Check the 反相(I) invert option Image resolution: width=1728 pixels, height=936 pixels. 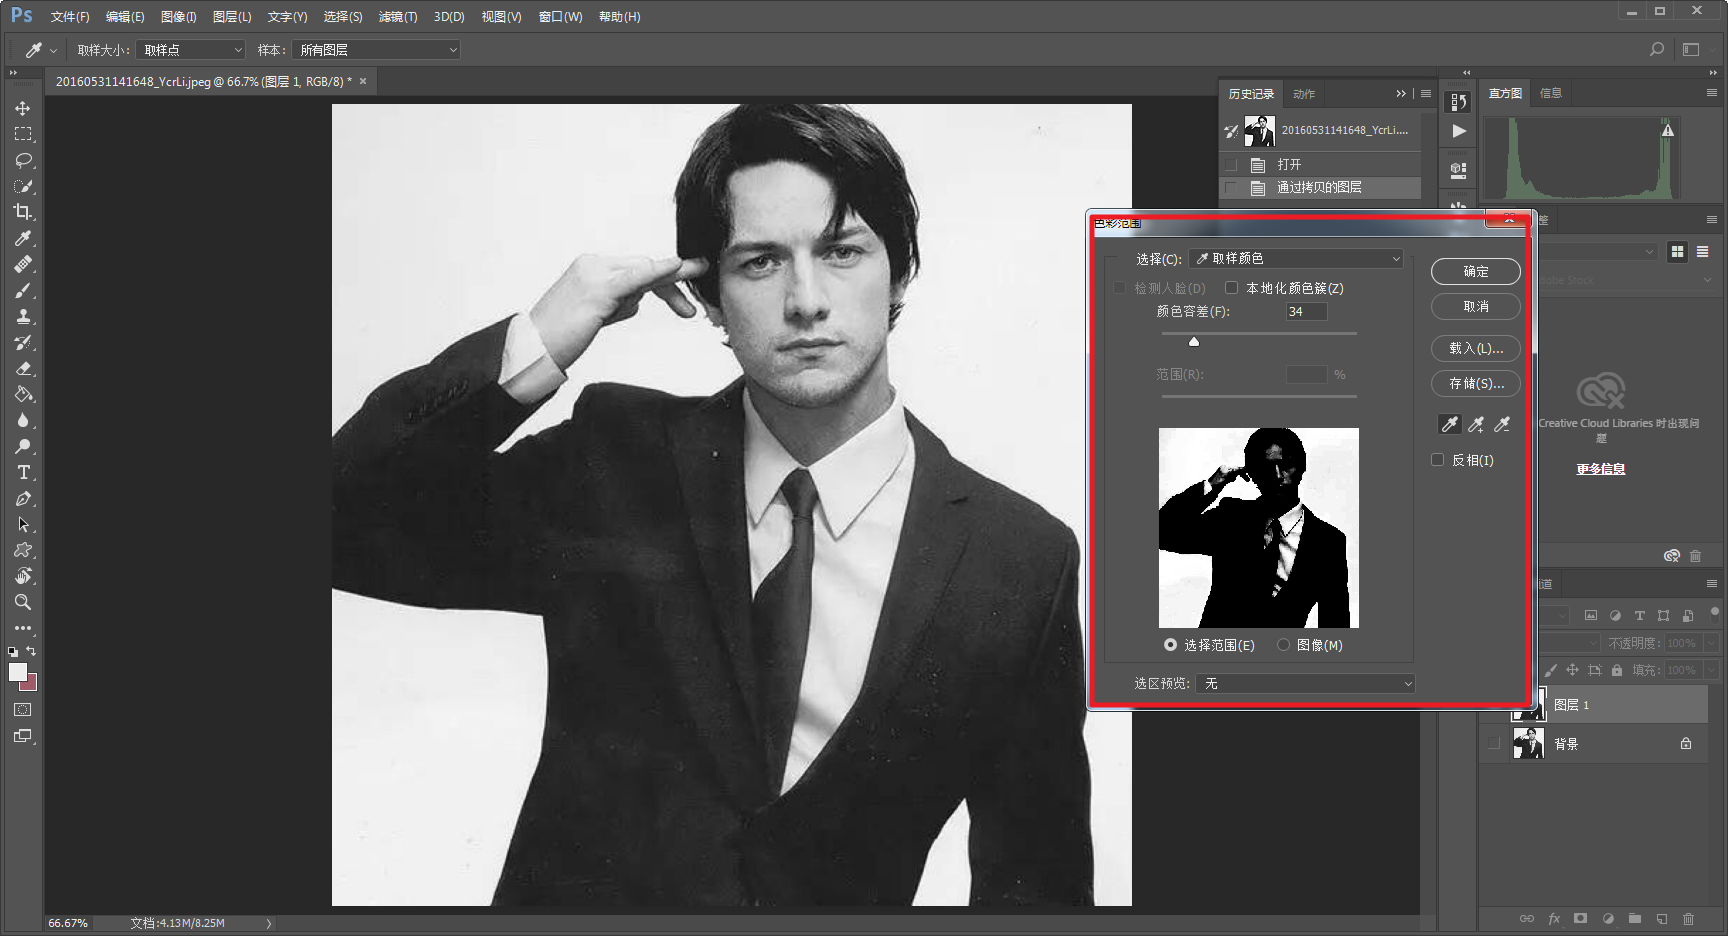point(1438,460)
